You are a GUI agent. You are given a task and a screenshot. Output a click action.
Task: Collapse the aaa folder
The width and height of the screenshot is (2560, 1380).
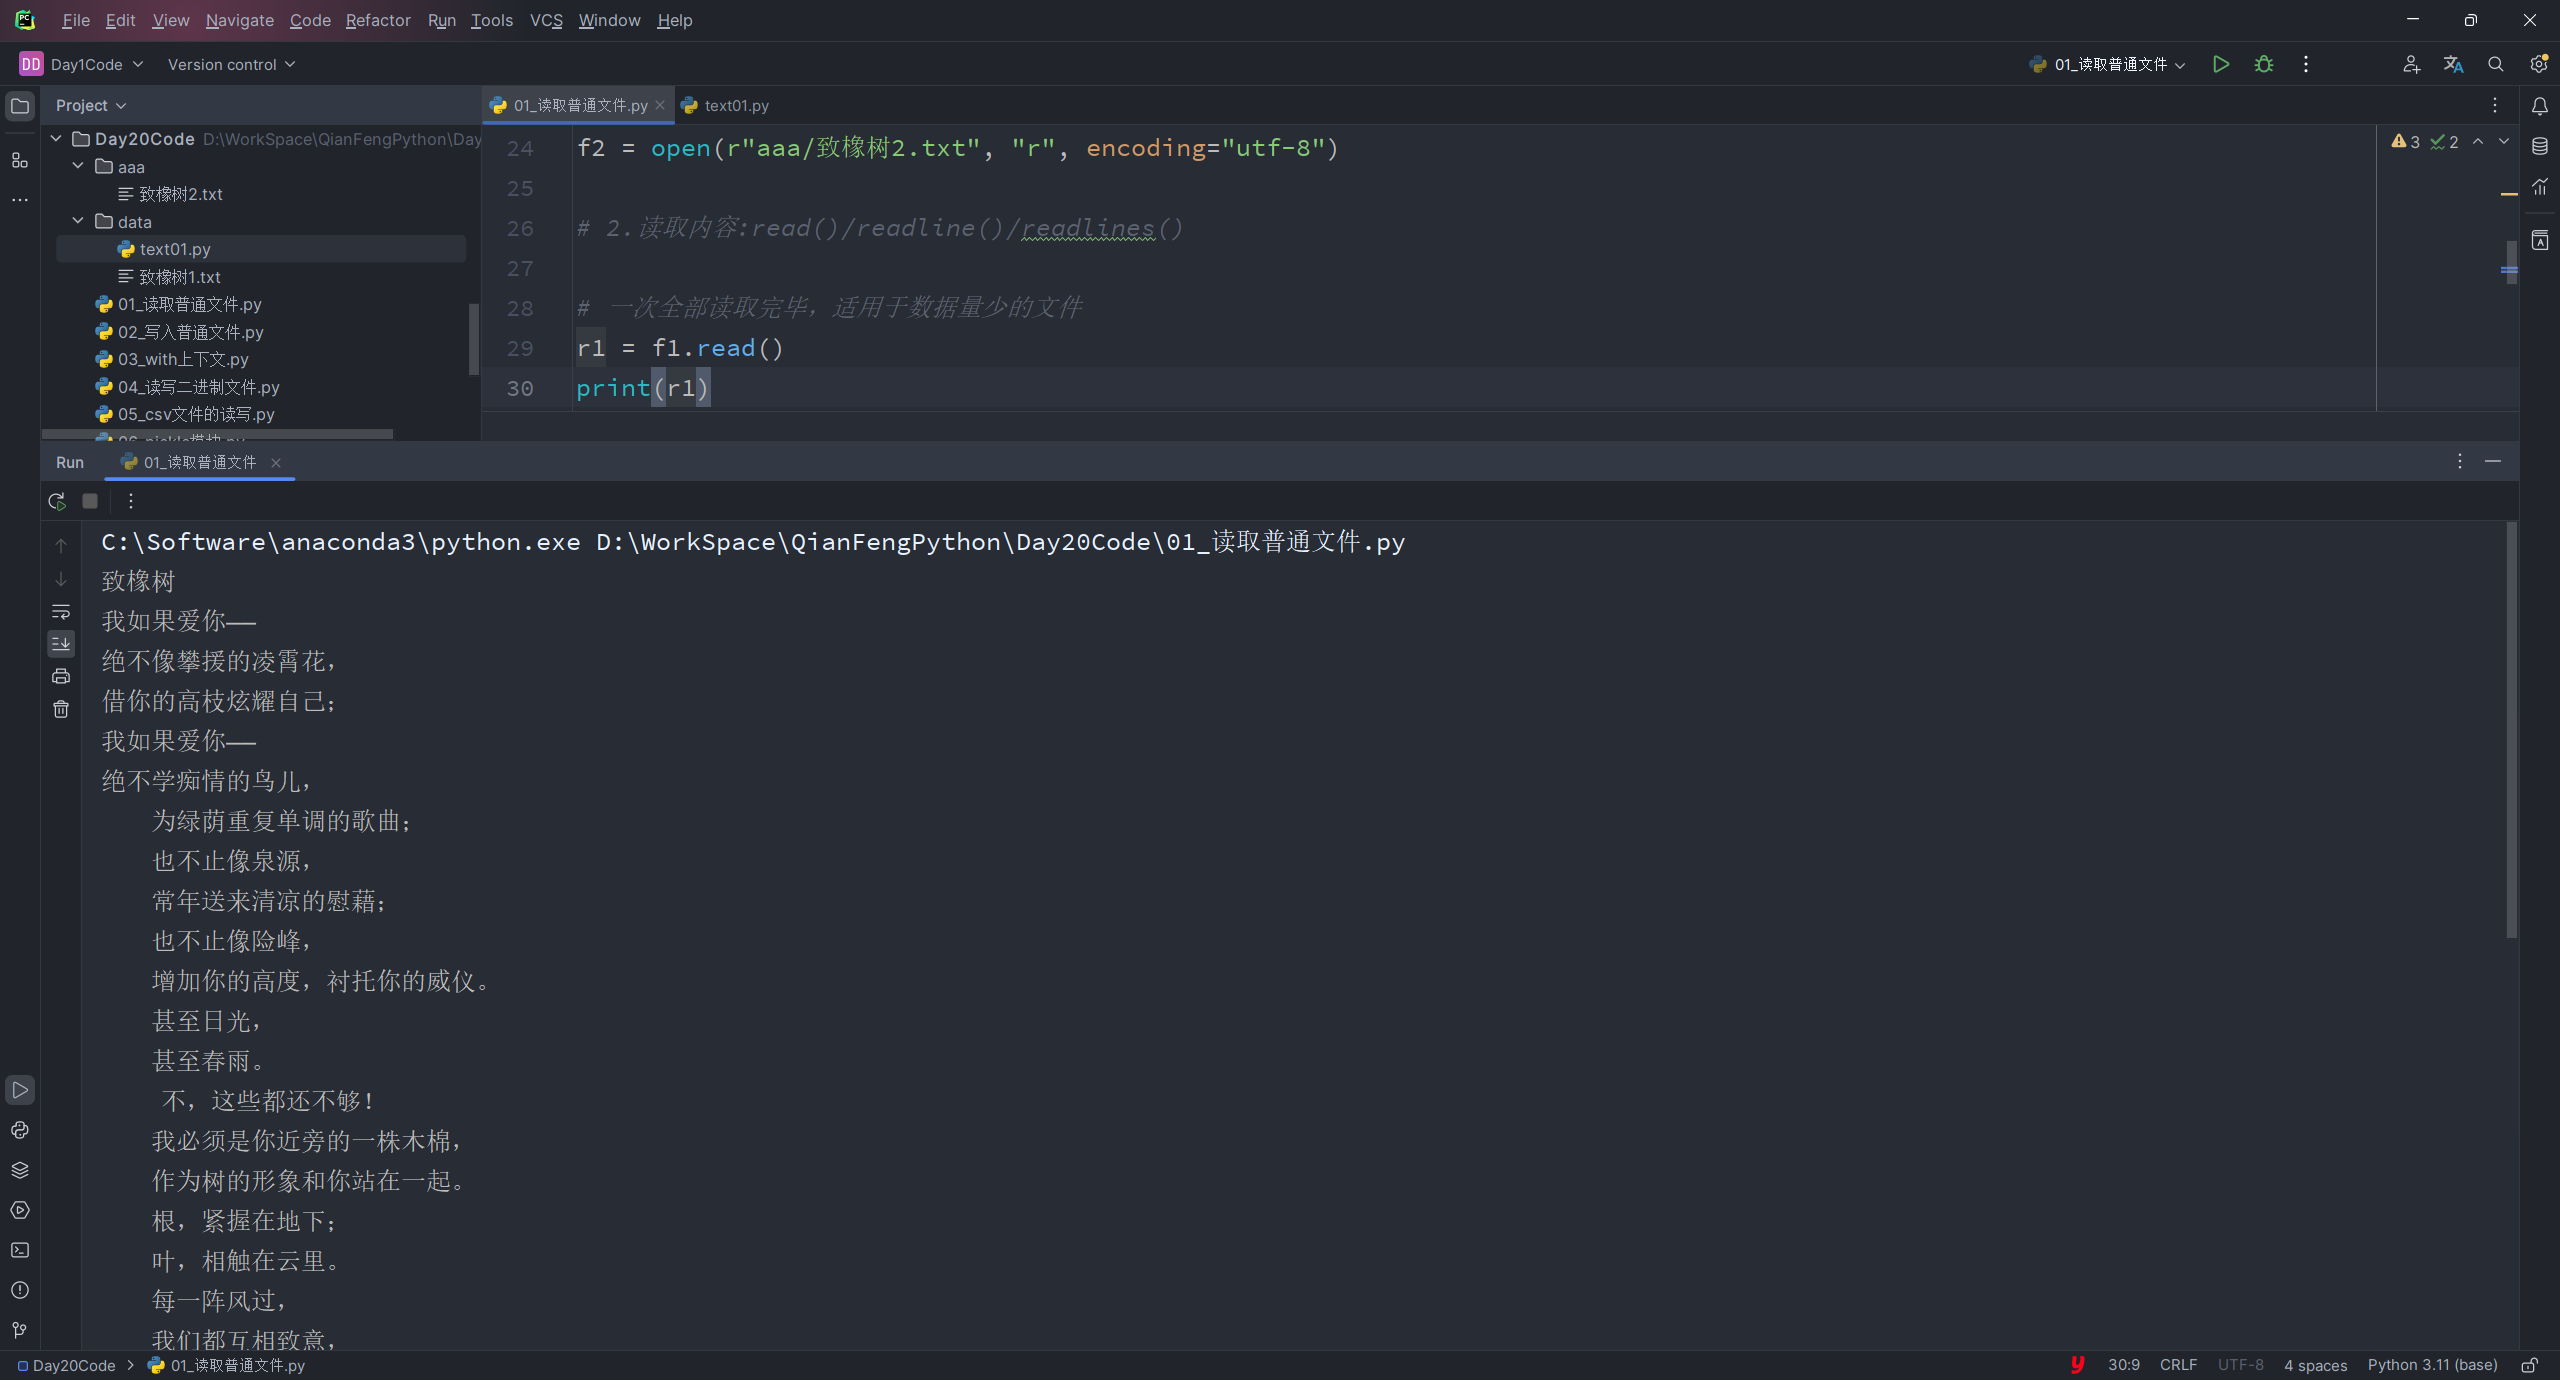pos(79,166)
